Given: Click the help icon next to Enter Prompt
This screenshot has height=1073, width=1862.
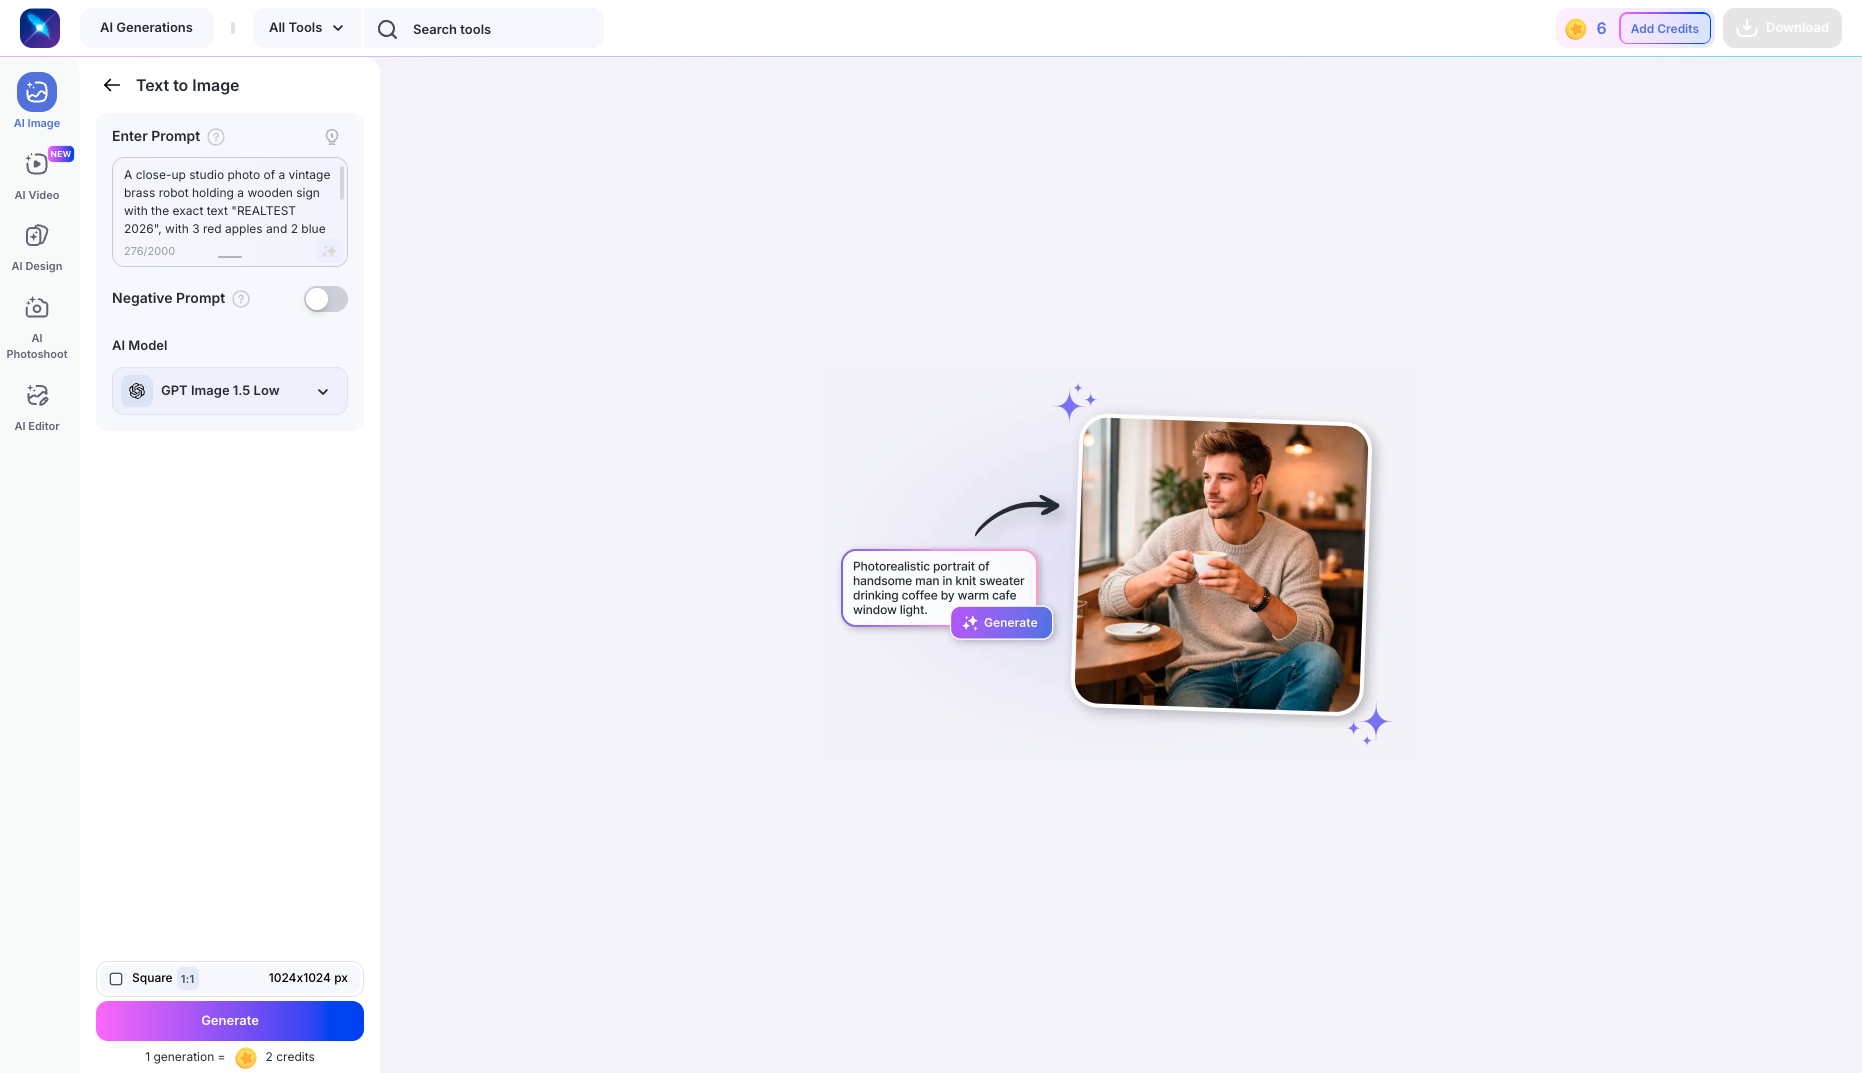Looking at the screenshot, I should point(216,137).
